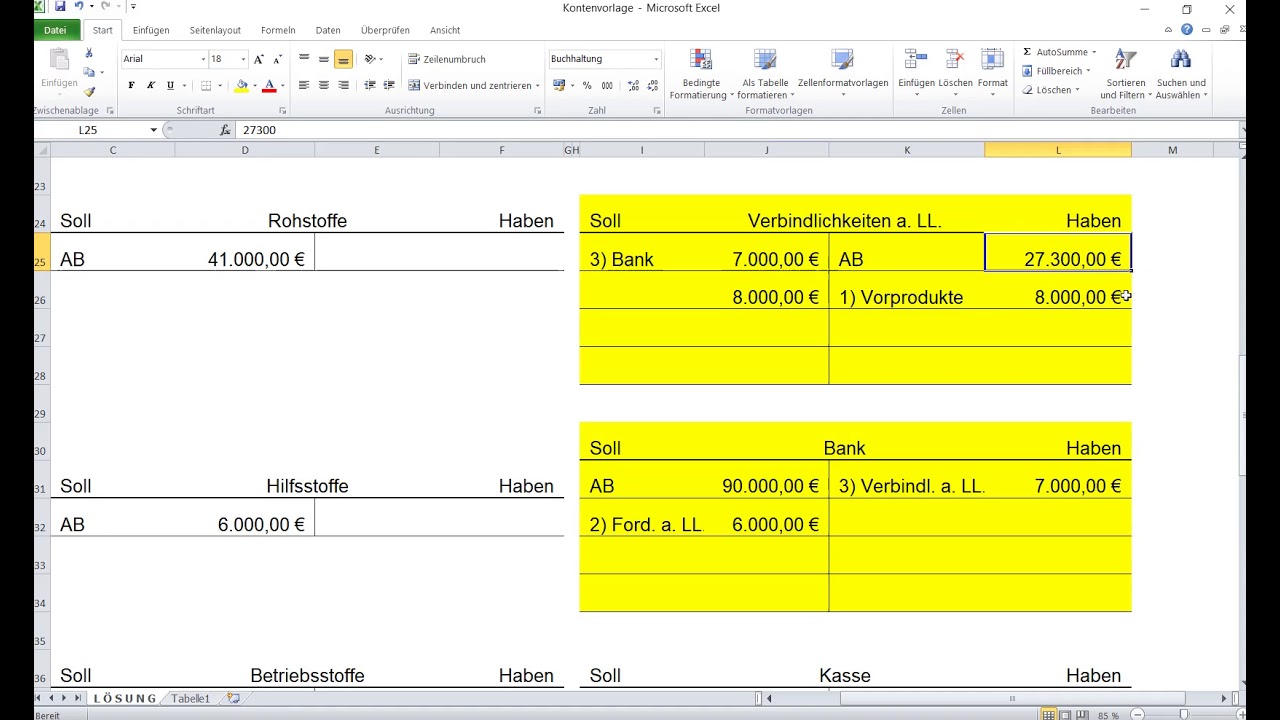Expand the AutoSumme dropdown arrow
Screen dimensions: 1280x720
coord(1093,52)
